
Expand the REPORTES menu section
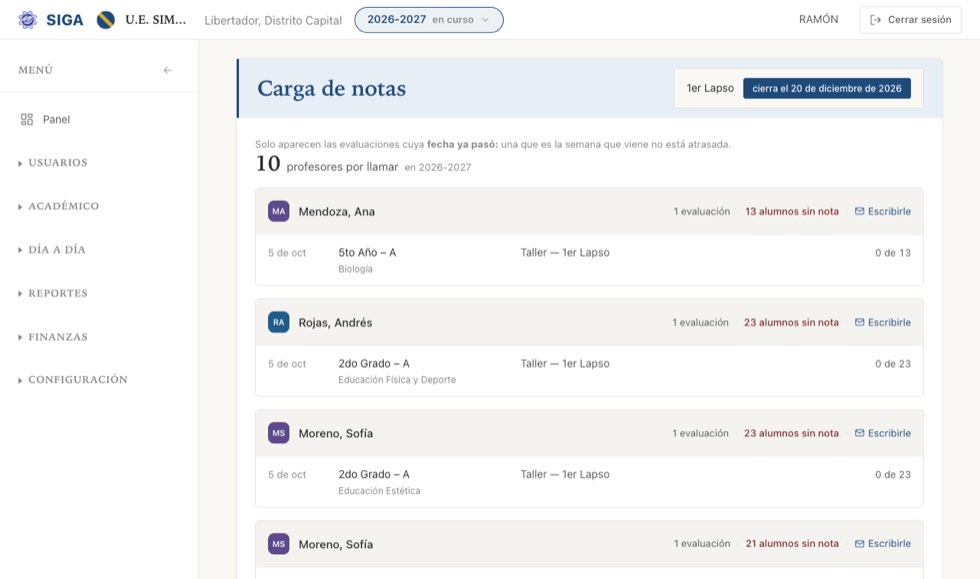pyautogui.click(x=53, y=293)
